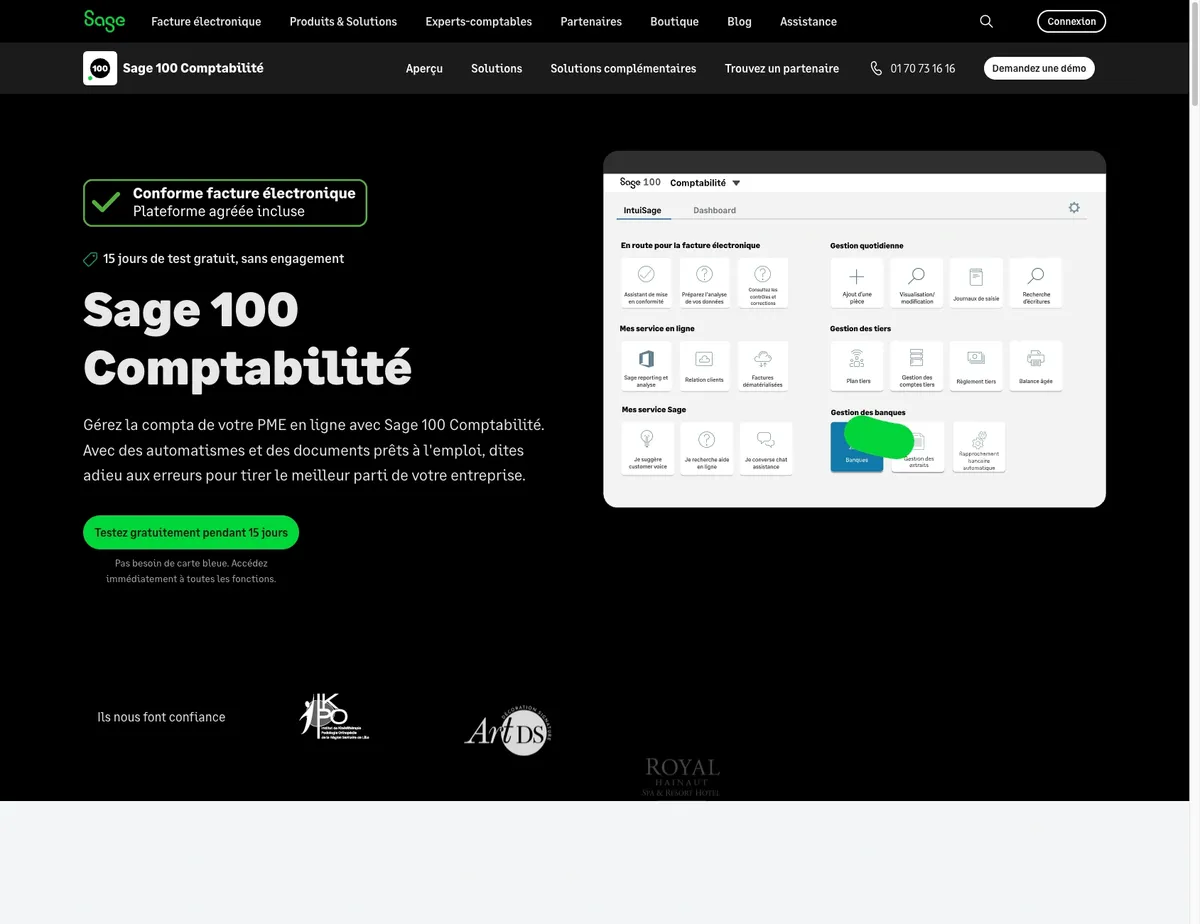Click the Factures dématérialisées cloud tile
Image resolution: width=1200 pixels, height=924 pixels.
point(763,366)
